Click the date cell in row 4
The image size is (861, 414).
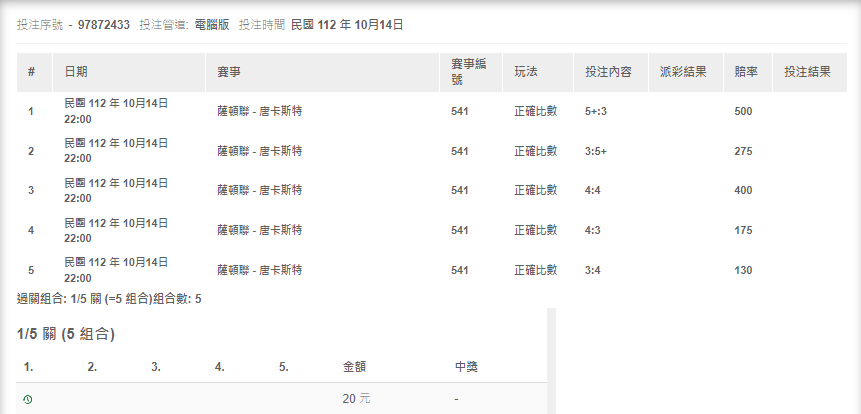click(x=116, y=231)
